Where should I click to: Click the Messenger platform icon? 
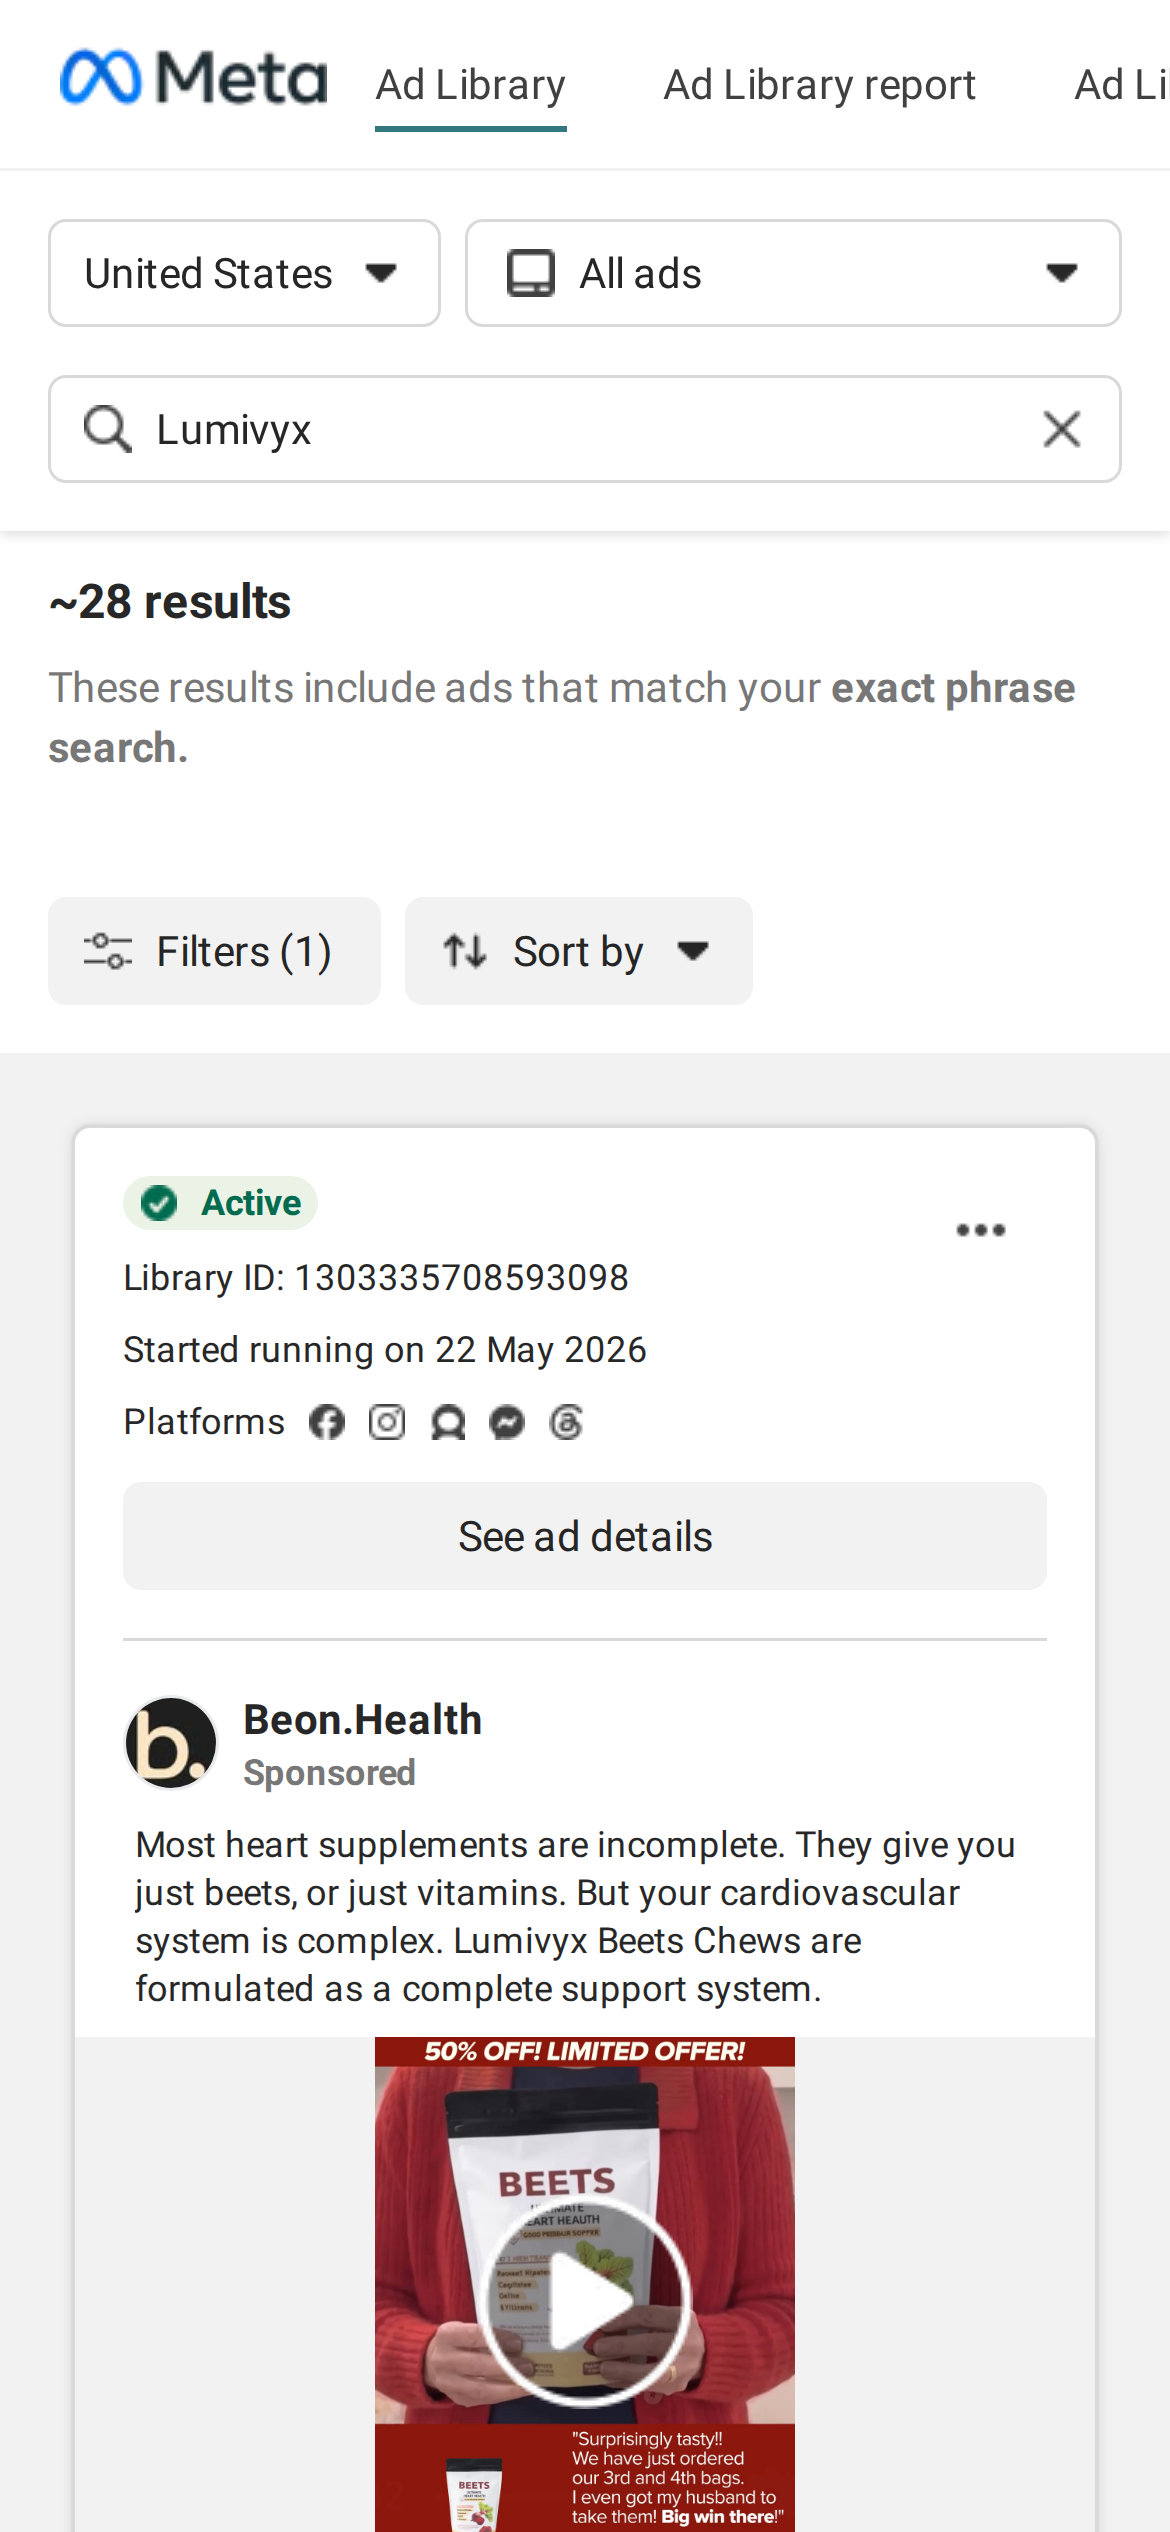click(x=507, y=1422)
